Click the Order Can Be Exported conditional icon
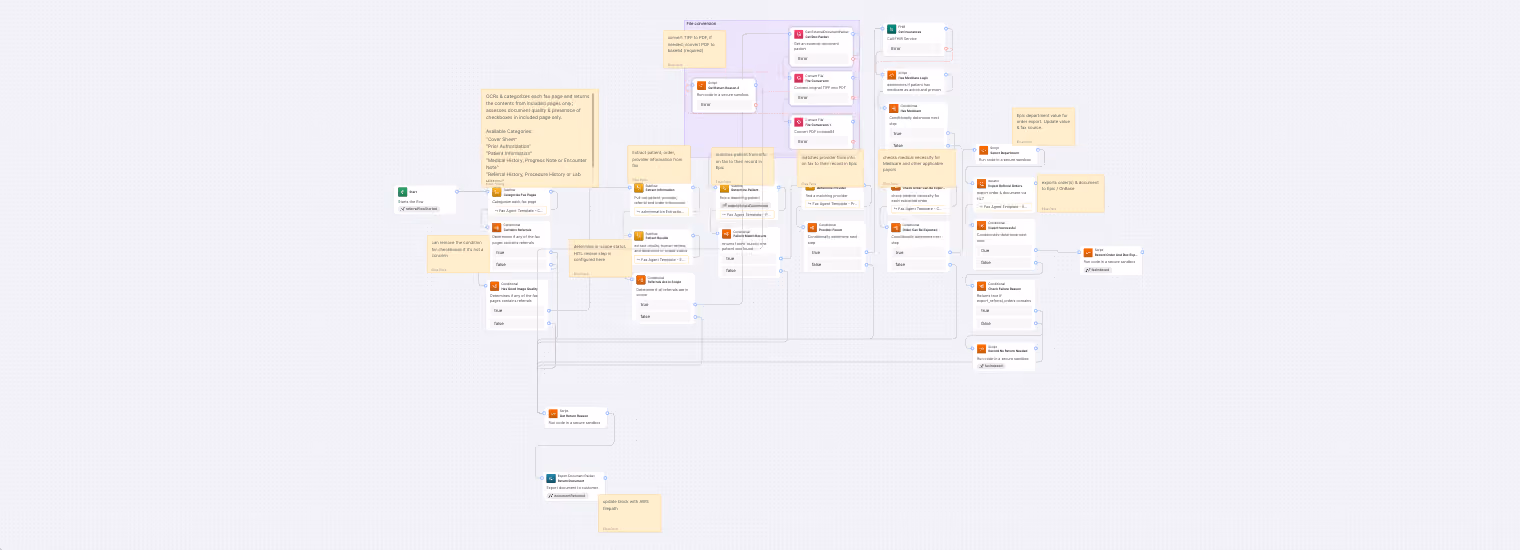Viewport: 1520px width, 550px height. [896, 227]
